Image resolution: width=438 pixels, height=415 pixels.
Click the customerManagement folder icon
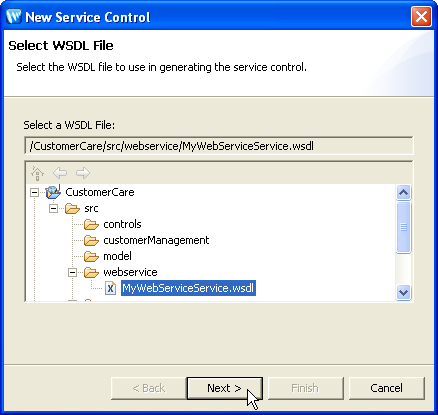point(91,241)
